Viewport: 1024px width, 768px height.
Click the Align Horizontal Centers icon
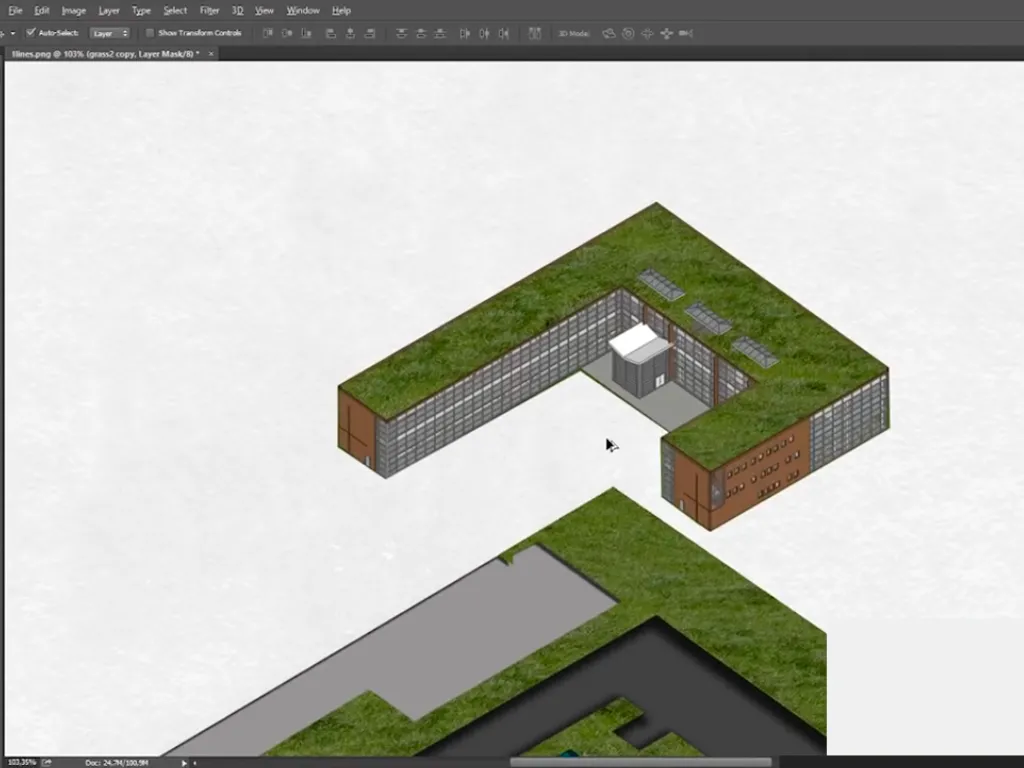coord(350,33)
